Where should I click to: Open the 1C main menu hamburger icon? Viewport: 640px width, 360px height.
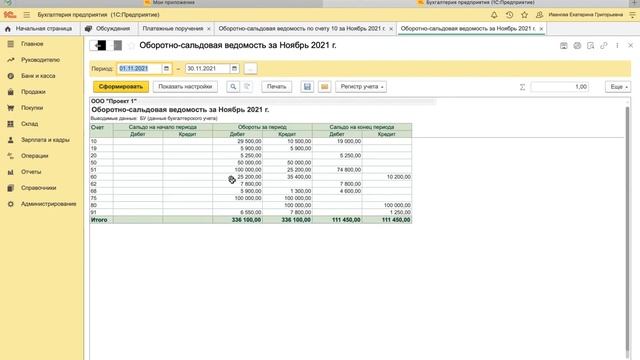(27, 15)
